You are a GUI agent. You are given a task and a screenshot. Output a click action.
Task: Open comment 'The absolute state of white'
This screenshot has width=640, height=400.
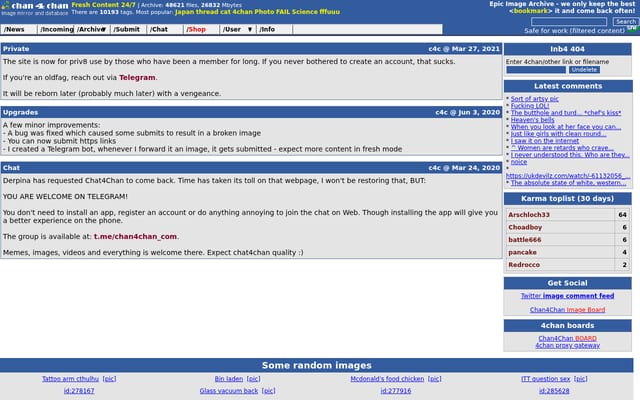pyautogui.click(x=568, y=183)
